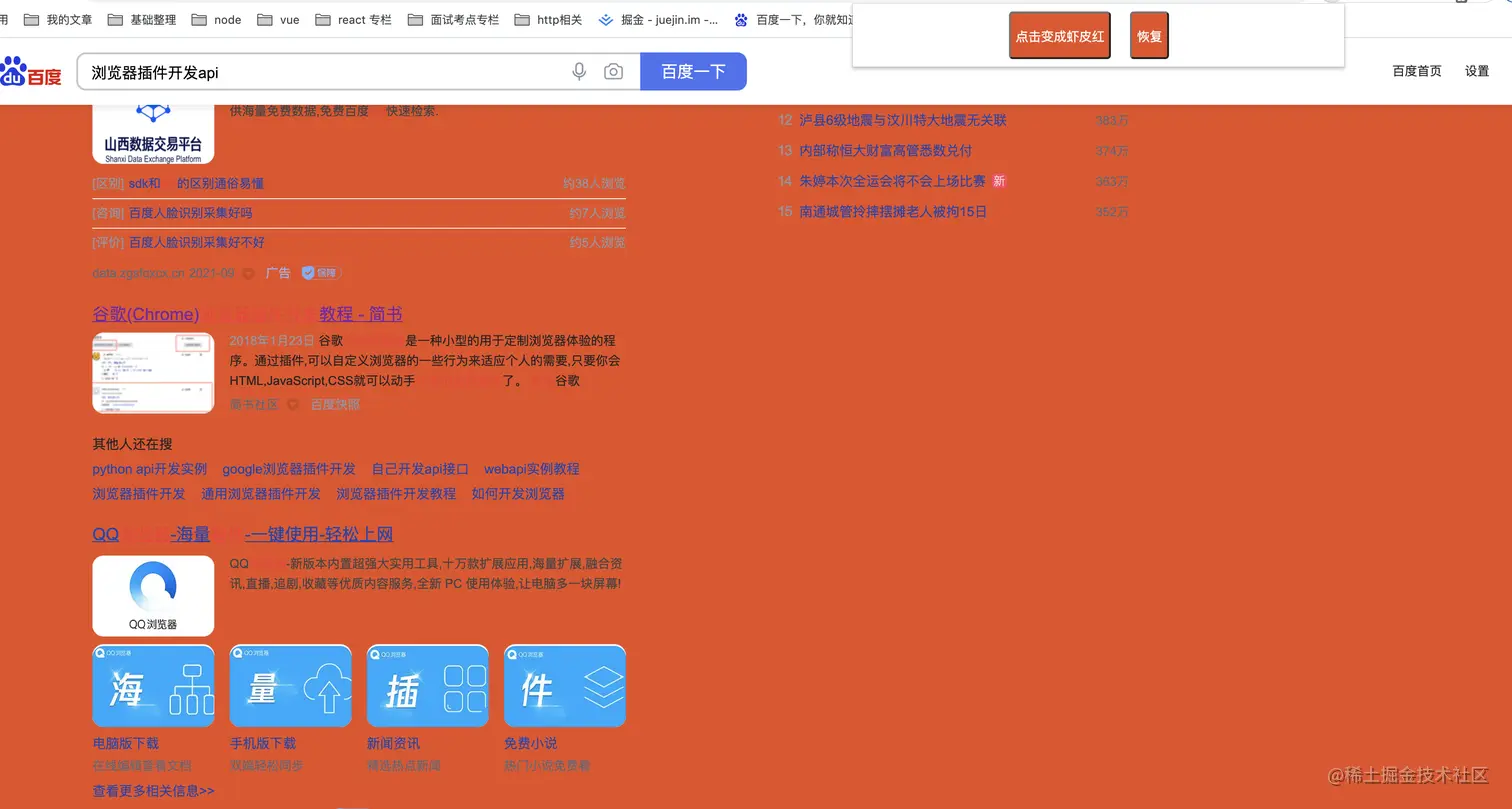The image size is (1512, 809).
Task: Click the 件 layers tile image
Action: pyautogui.click(x=564, y=686)
